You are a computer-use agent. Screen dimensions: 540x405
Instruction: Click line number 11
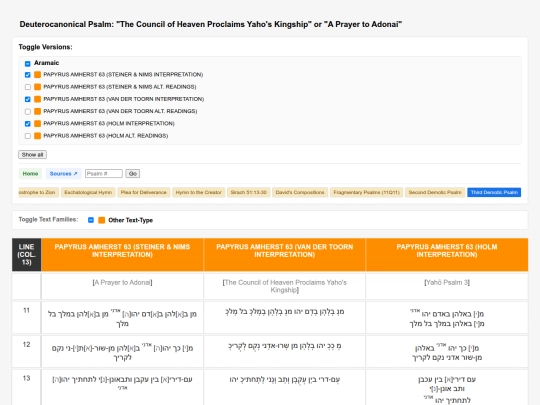pyautogui.click(x=27, y=310)
